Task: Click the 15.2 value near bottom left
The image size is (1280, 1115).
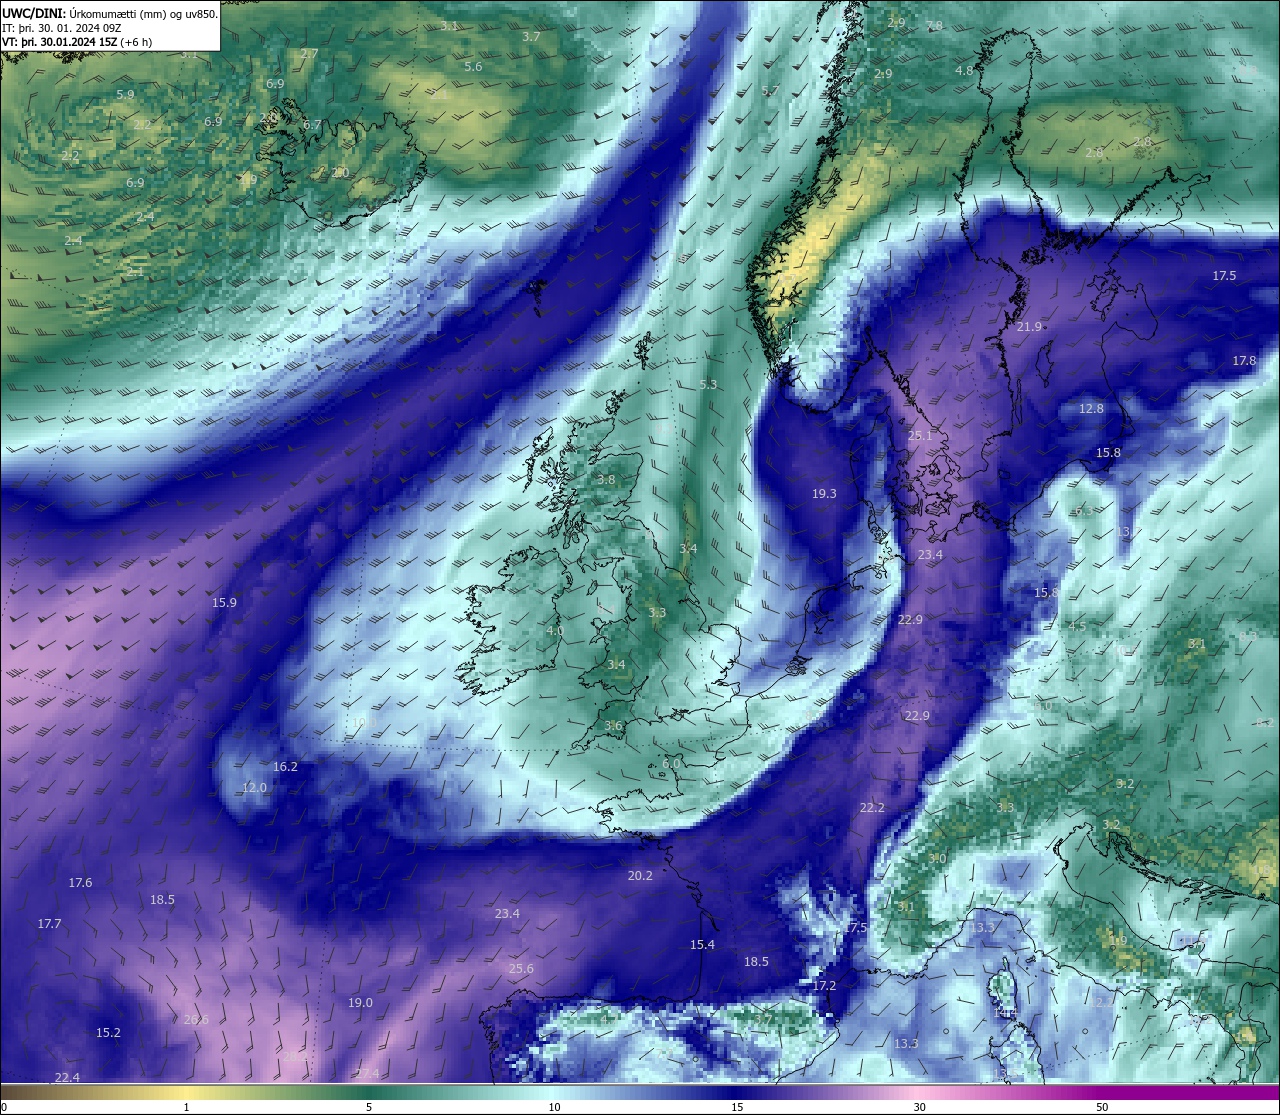Action: click(x=108, y=1033)
